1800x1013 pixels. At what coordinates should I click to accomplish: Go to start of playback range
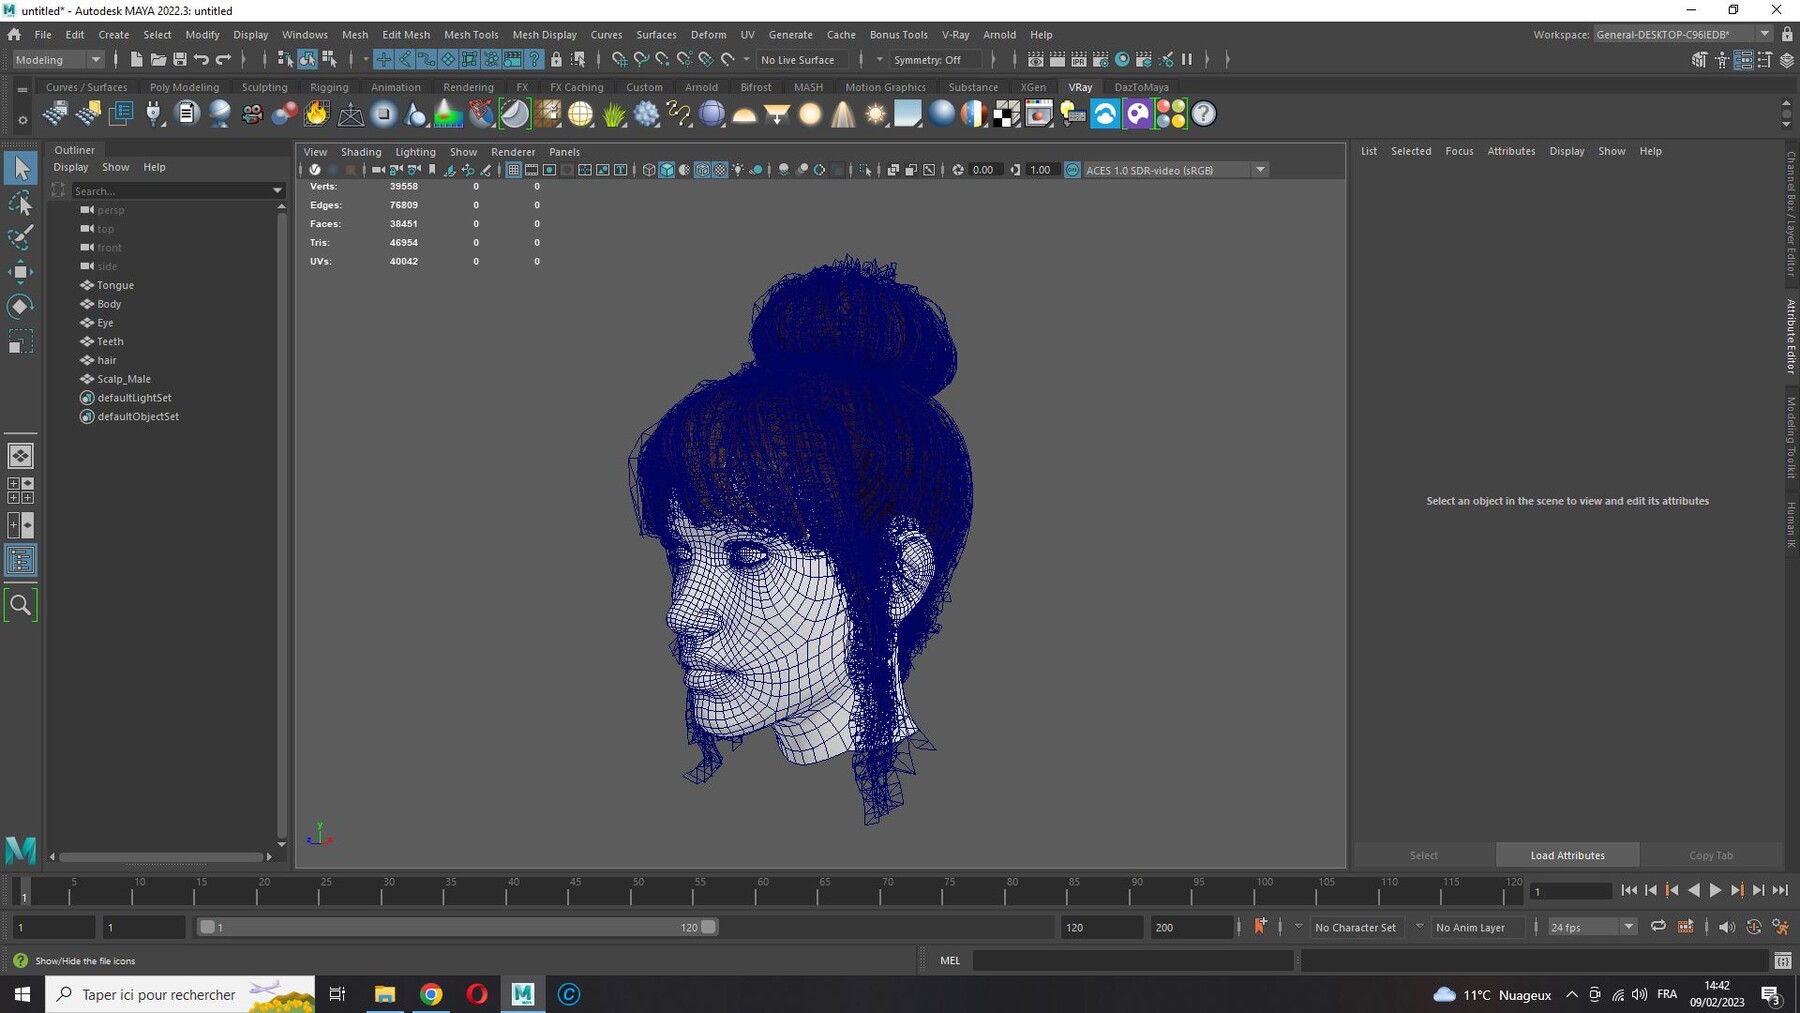pyautogui.click(x=1629, y=890)
